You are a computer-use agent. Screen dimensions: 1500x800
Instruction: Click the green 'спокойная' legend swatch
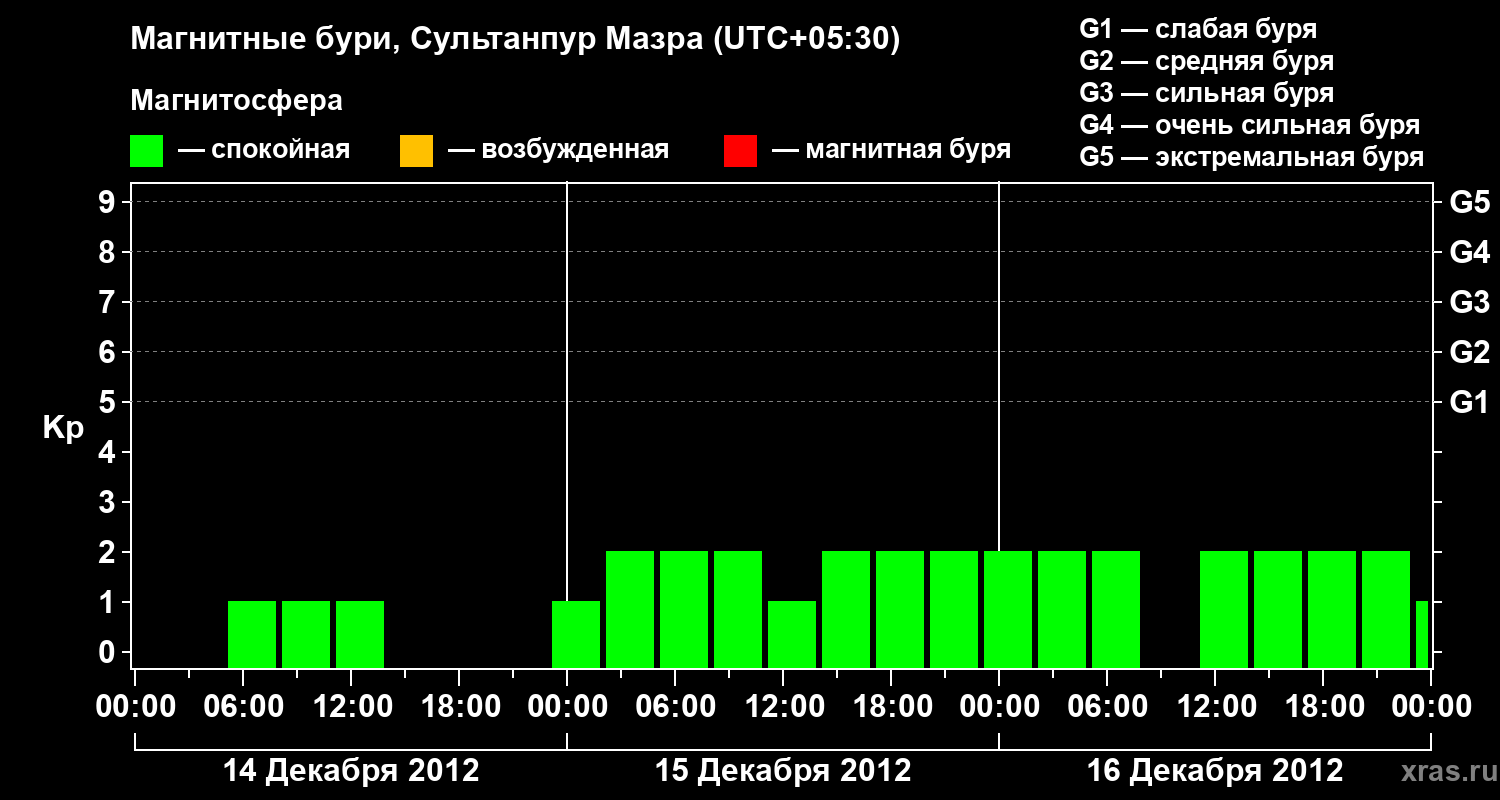147,151
